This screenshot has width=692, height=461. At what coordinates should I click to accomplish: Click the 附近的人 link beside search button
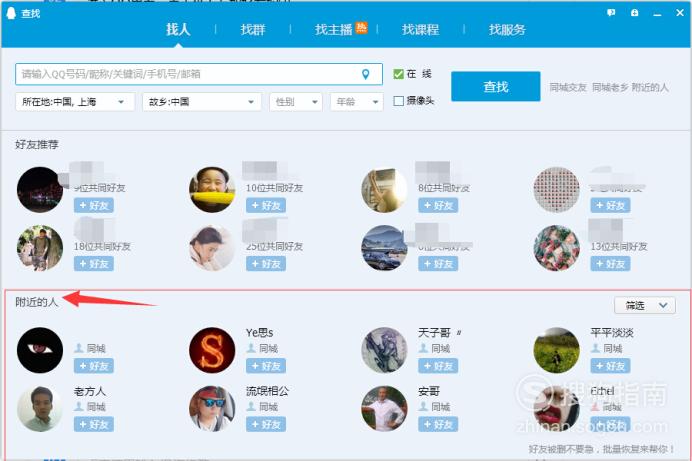point(650,87)
